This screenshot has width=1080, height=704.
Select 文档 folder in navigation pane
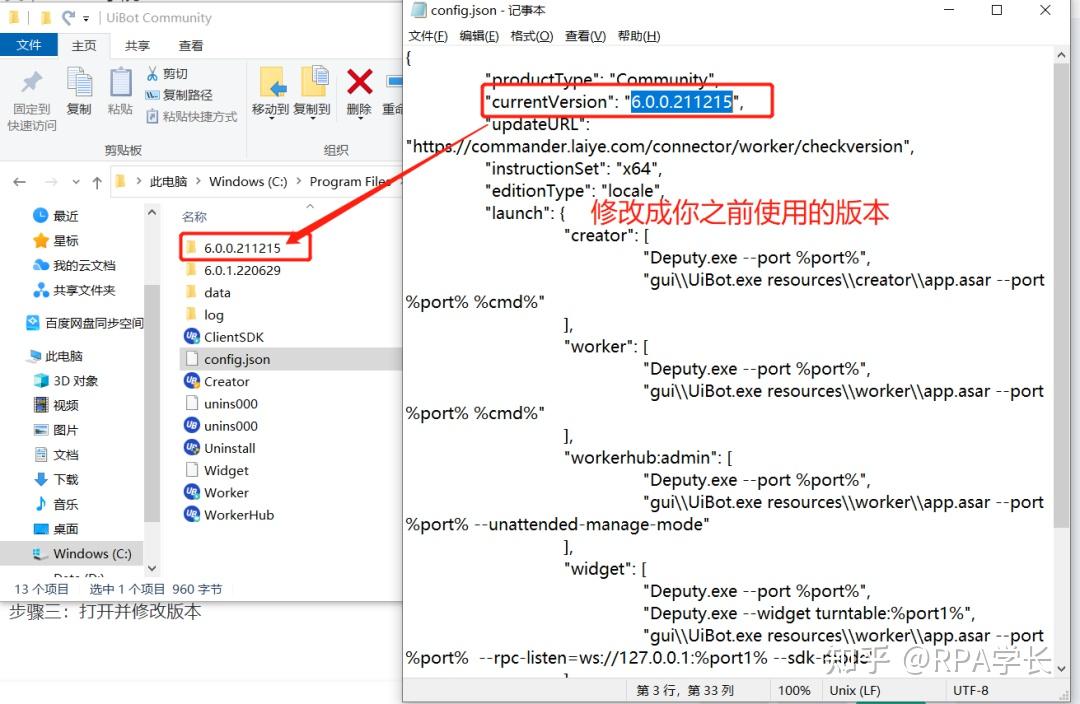[56, 455]
